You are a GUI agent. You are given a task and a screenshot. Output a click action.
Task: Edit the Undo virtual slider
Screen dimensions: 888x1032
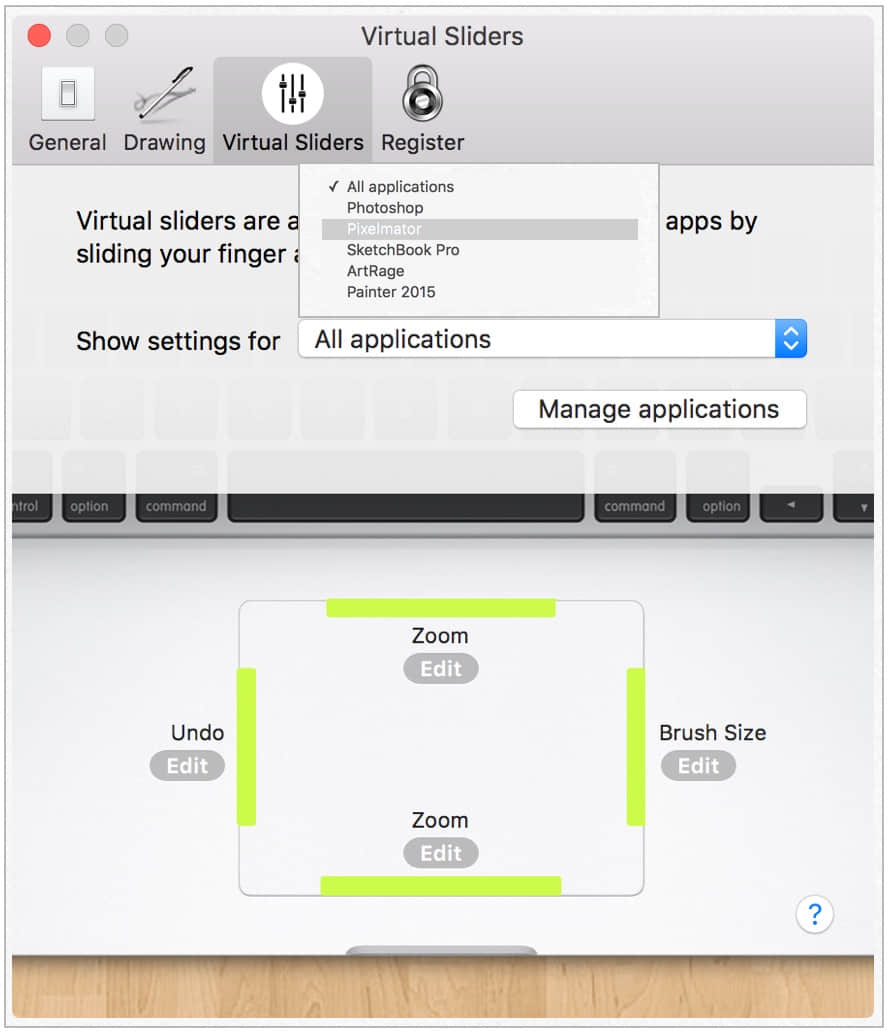coord(186,765)
